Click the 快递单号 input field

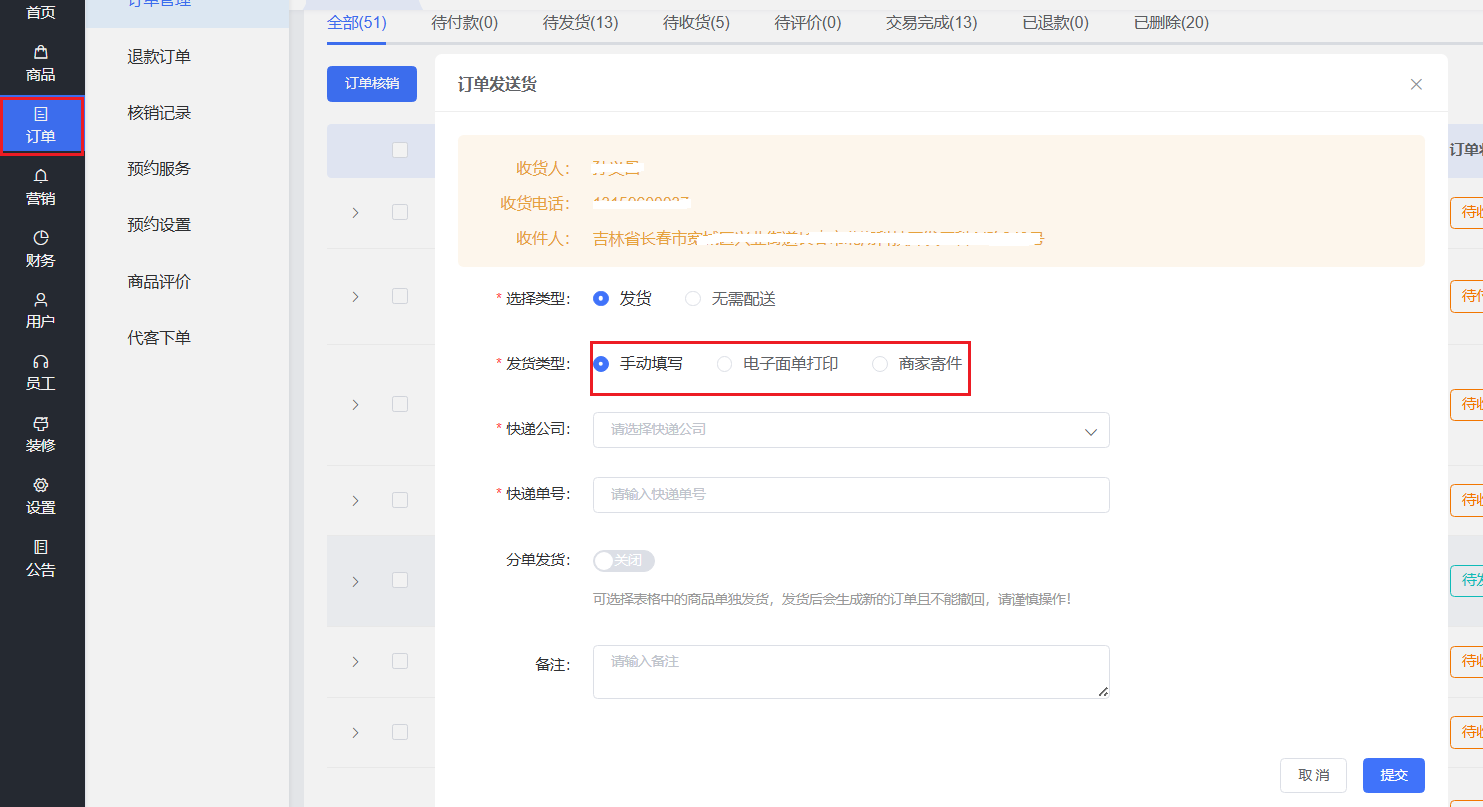pyautogui.click(x=851, y=495)
